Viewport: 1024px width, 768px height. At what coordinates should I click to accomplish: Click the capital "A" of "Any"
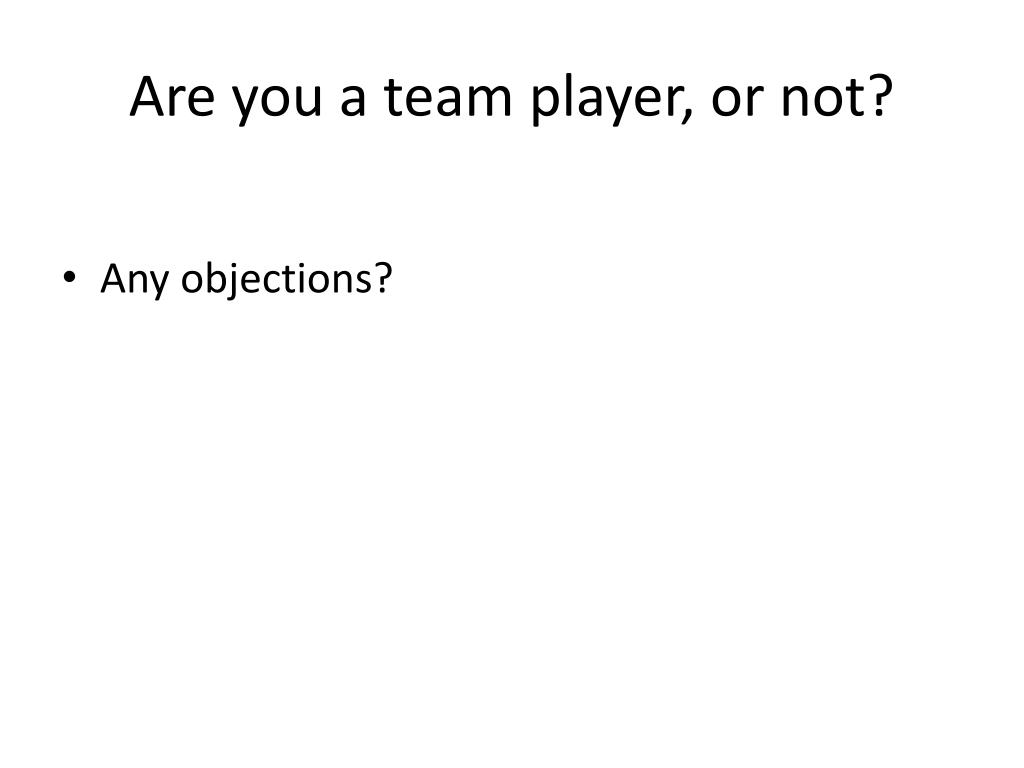click(x=114, y=278)
